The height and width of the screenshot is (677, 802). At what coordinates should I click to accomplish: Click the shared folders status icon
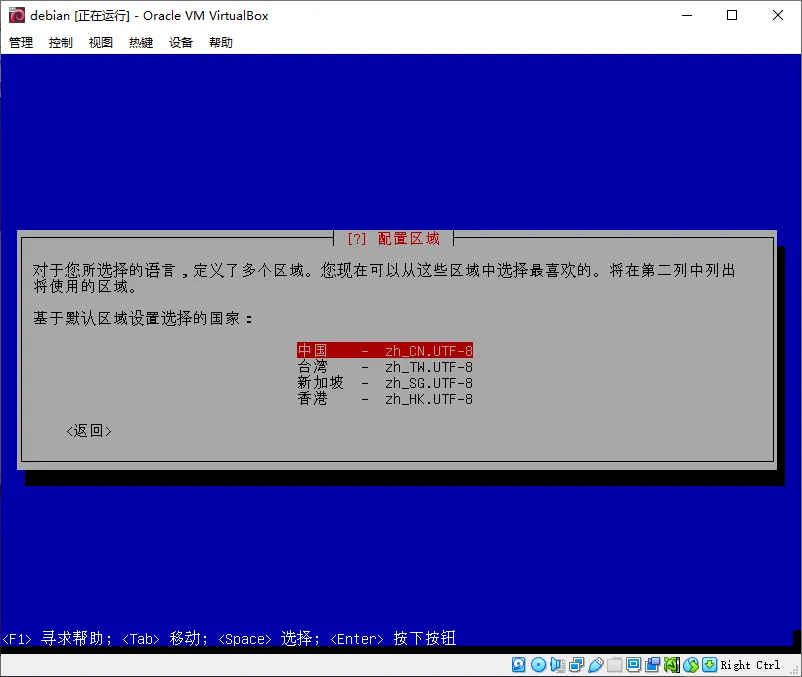614,665
